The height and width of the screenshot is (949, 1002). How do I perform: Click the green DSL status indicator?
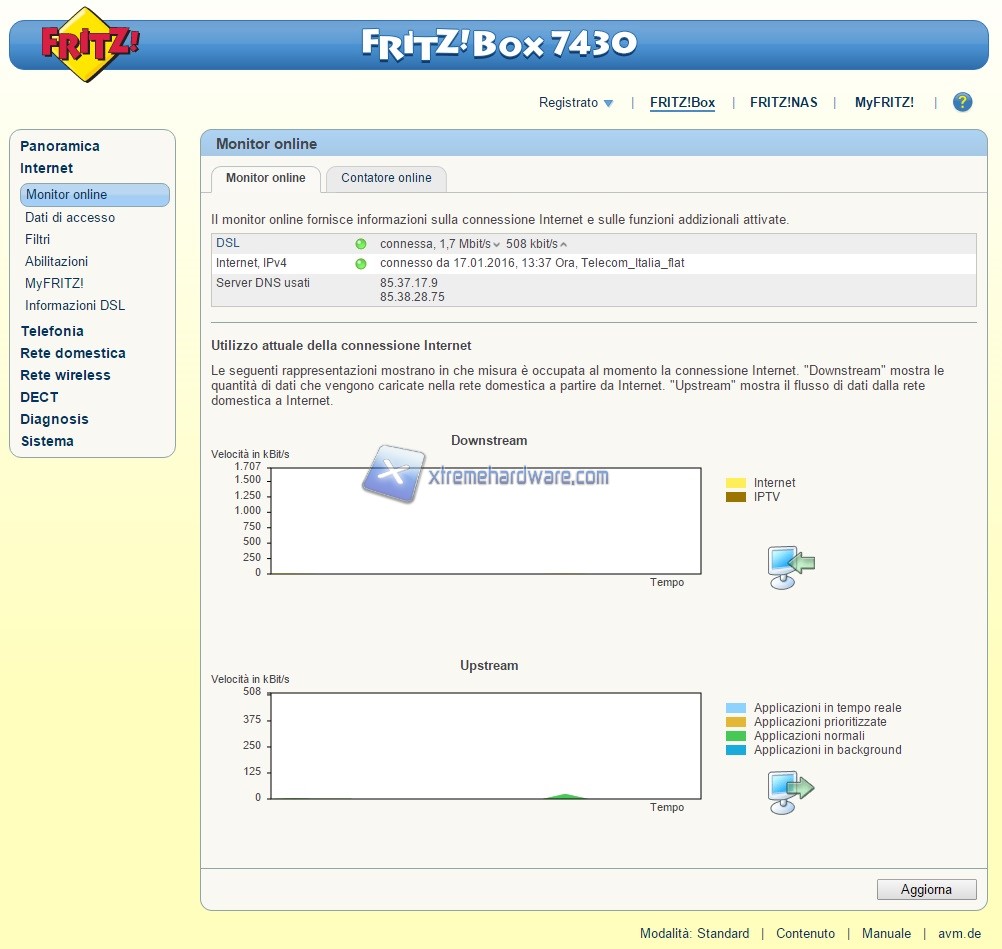tap(361, 244)
